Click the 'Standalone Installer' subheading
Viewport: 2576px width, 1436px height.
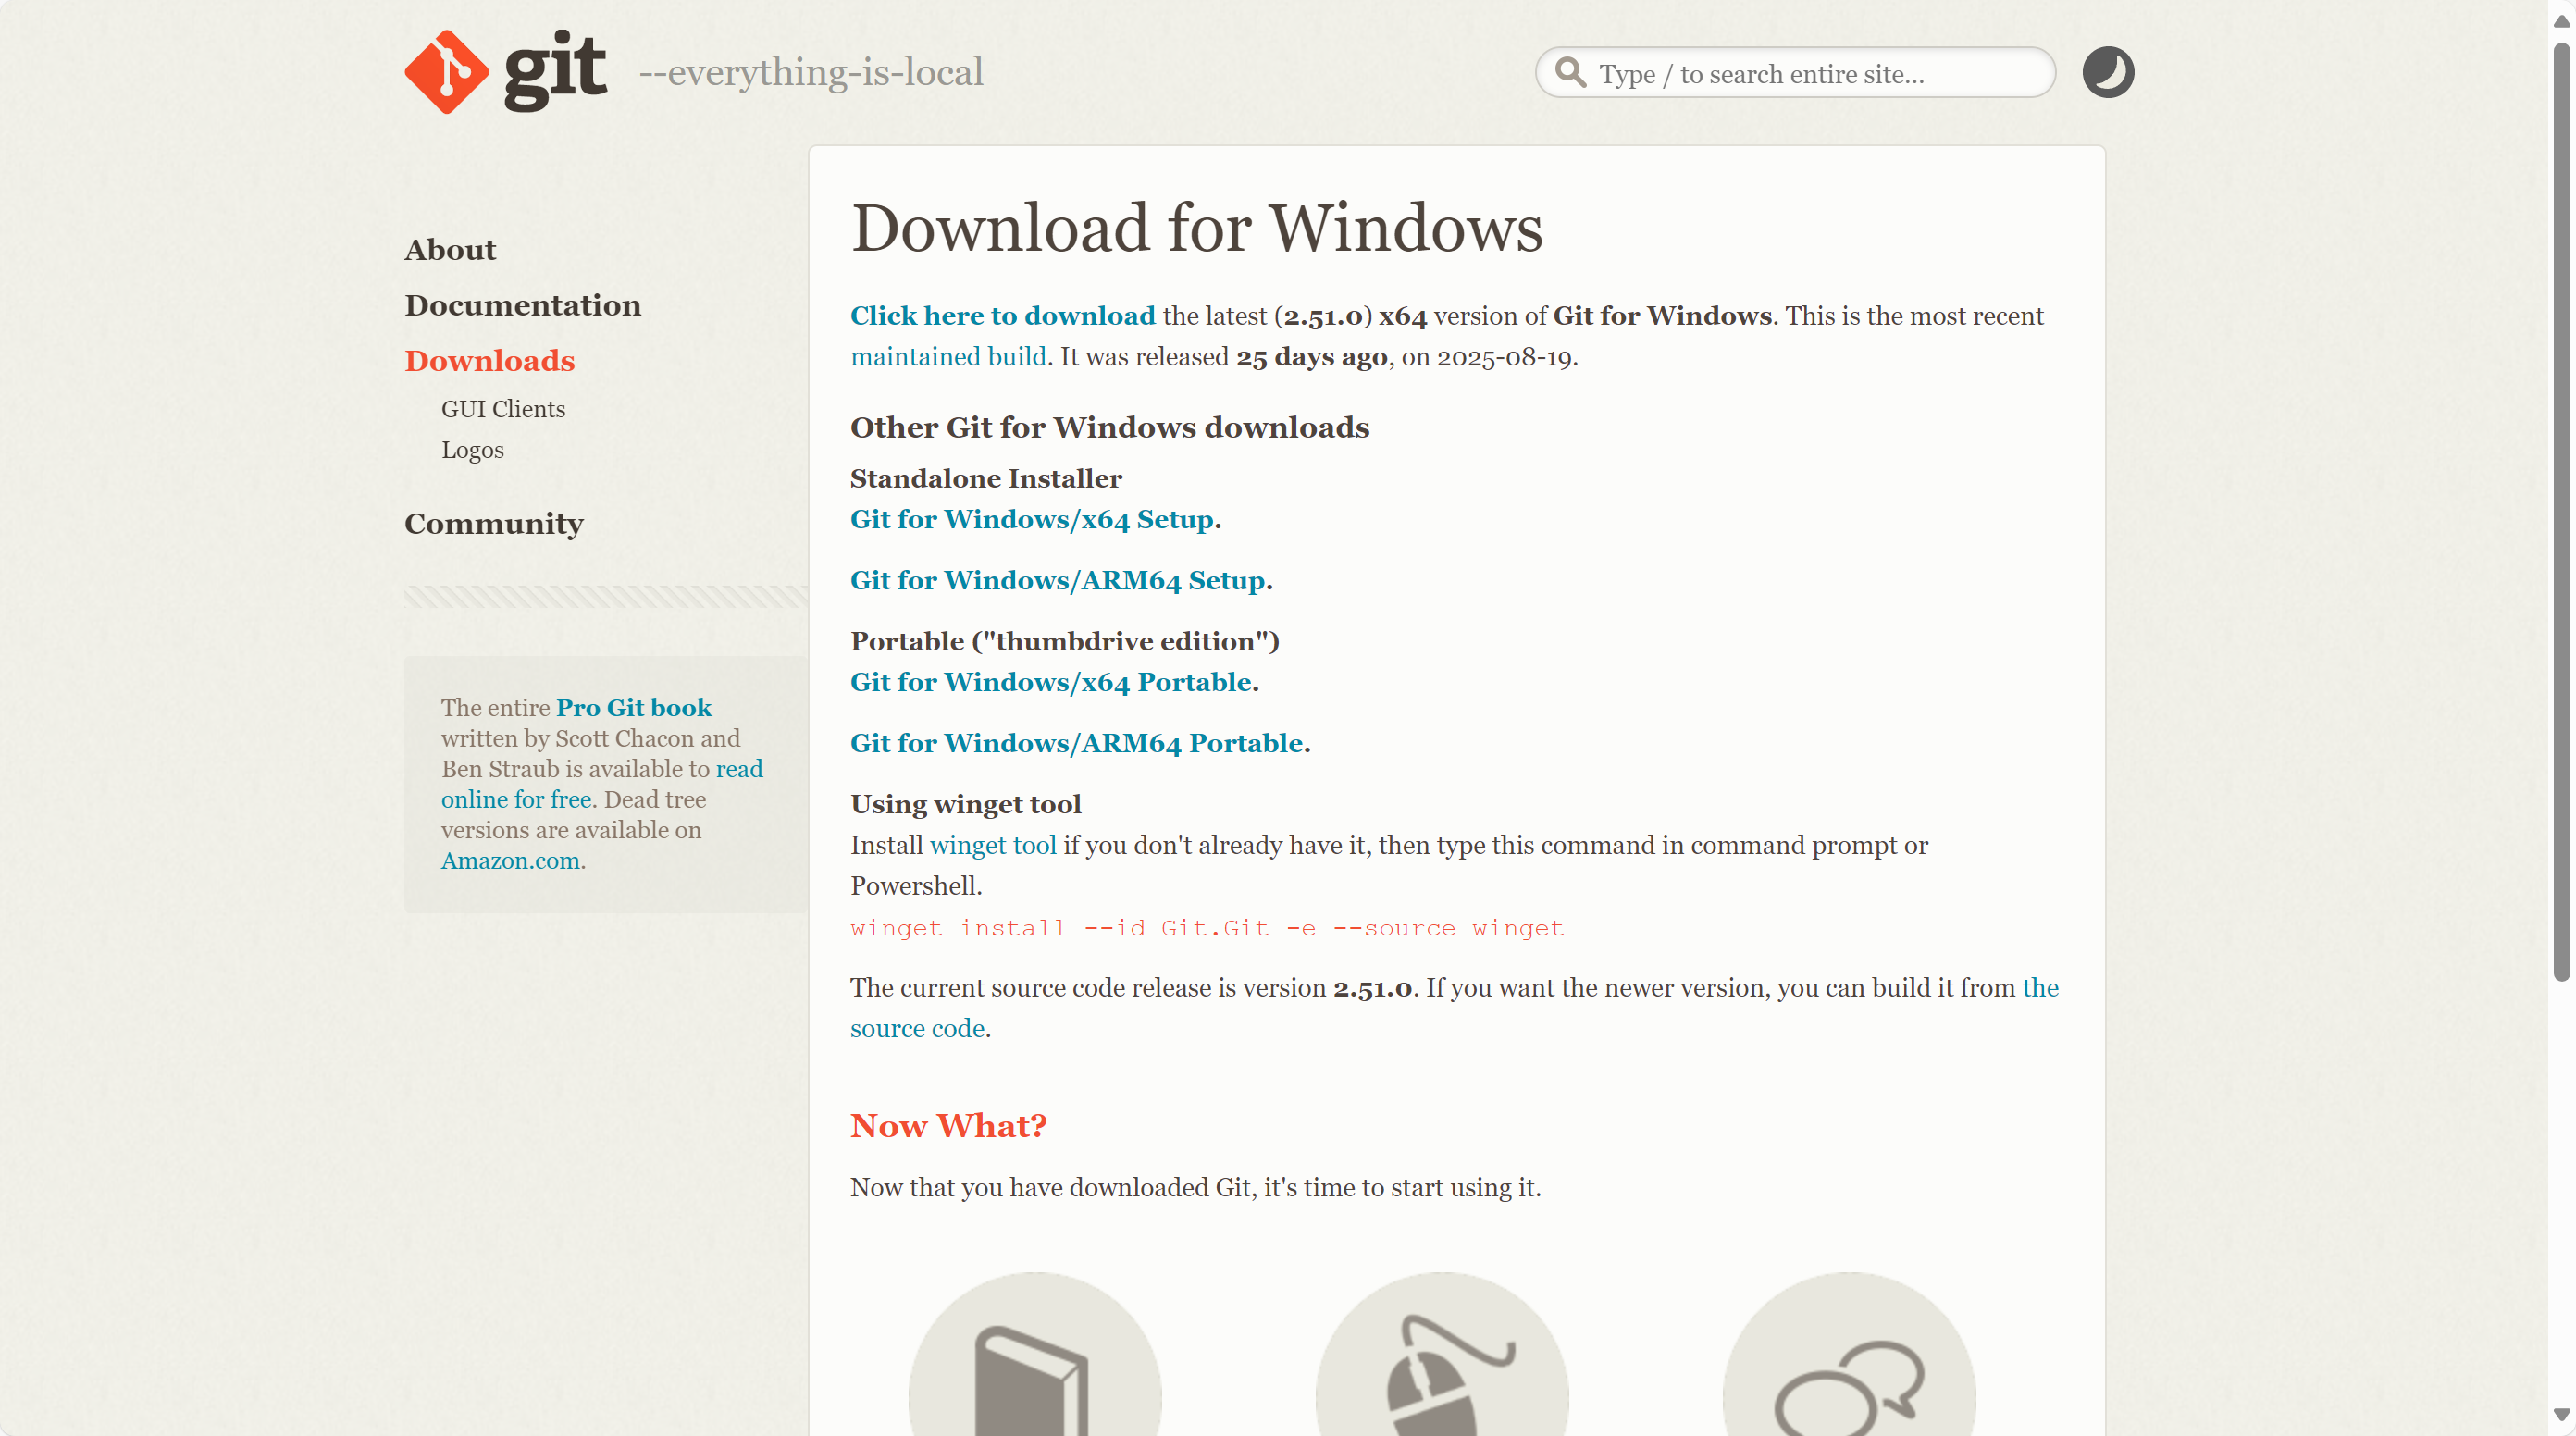986,479
